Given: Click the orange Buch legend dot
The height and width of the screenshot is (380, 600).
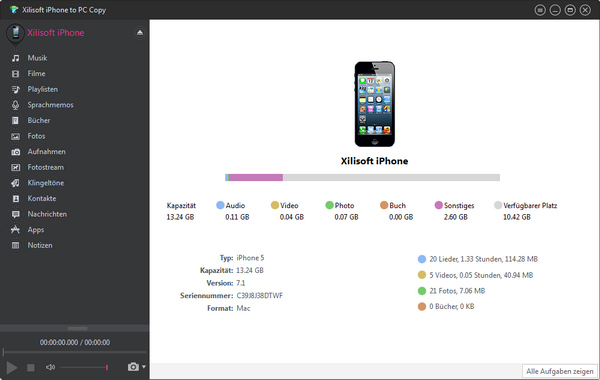Looking at the screenshot, I should pyautogui.click(x=384, y=205).
